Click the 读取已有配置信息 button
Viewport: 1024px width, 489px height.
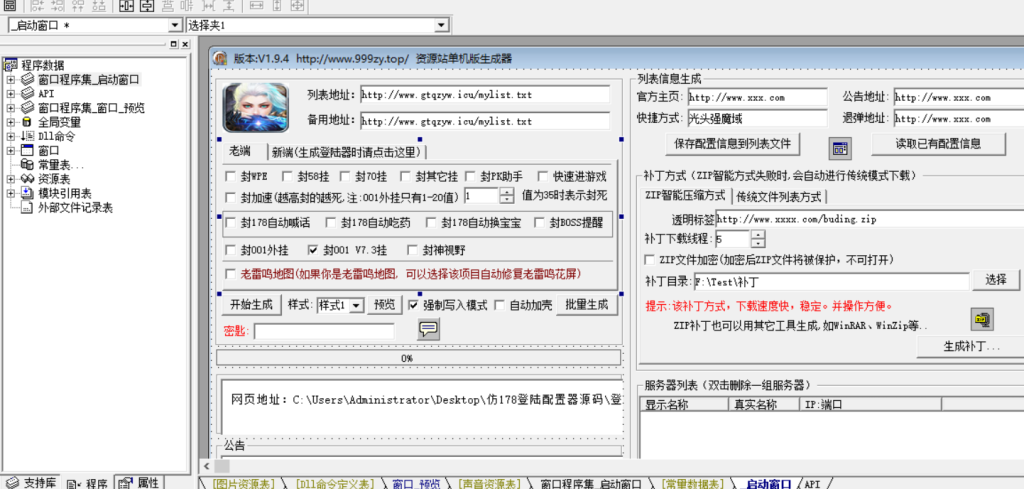(938, 144)
